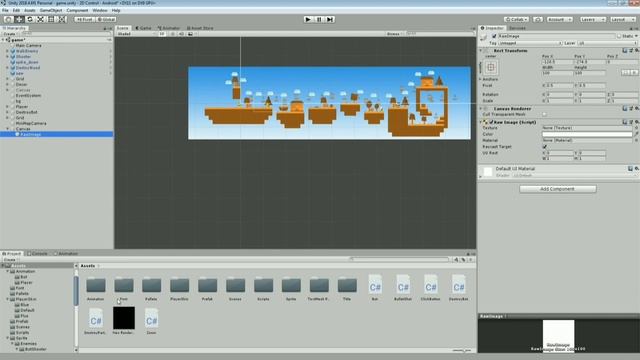The image size is (640, 360).
Task: Toggle scene audio button in Scene toolbar
Action: click(x=181, y=34)
